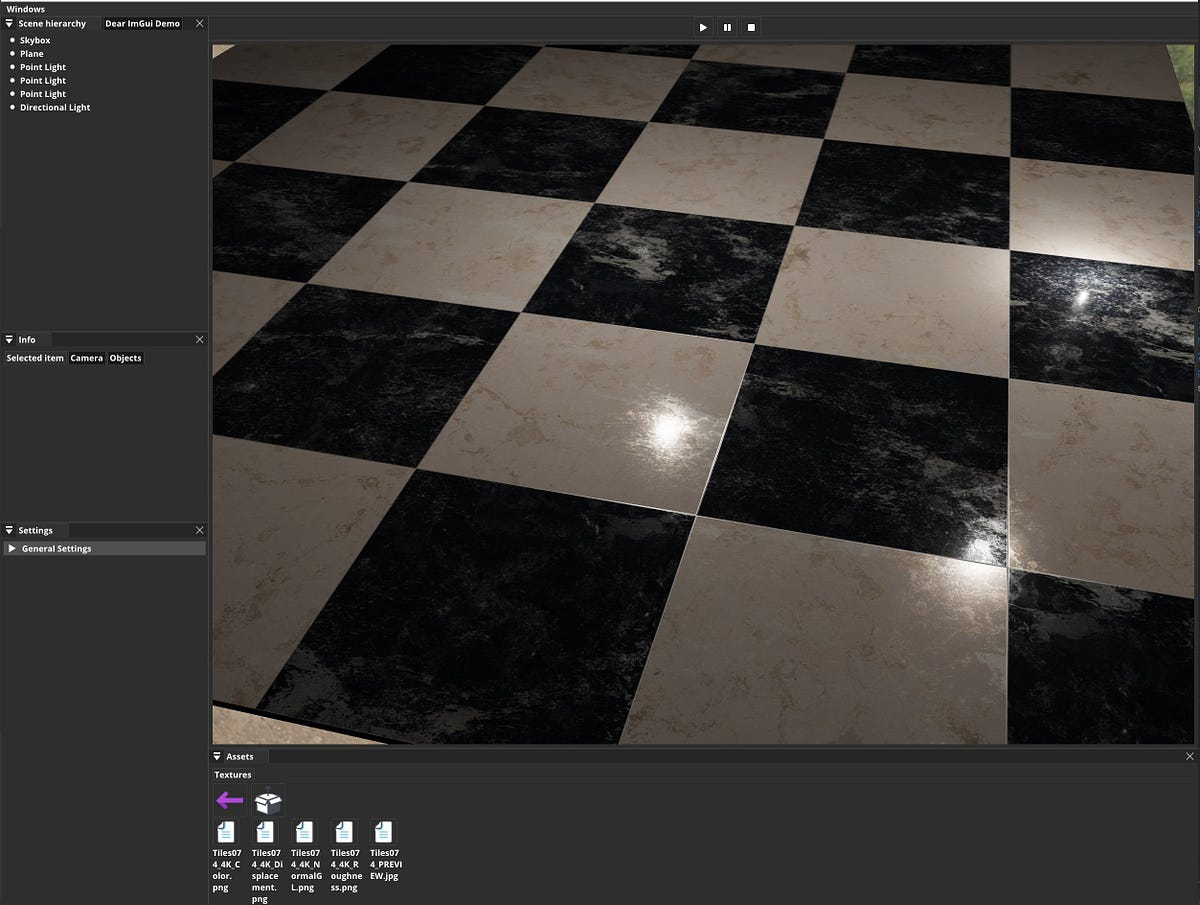Open the Objects tab in the Info panel
Viewport: 1200px width, 905px height.
coord(124,357)
